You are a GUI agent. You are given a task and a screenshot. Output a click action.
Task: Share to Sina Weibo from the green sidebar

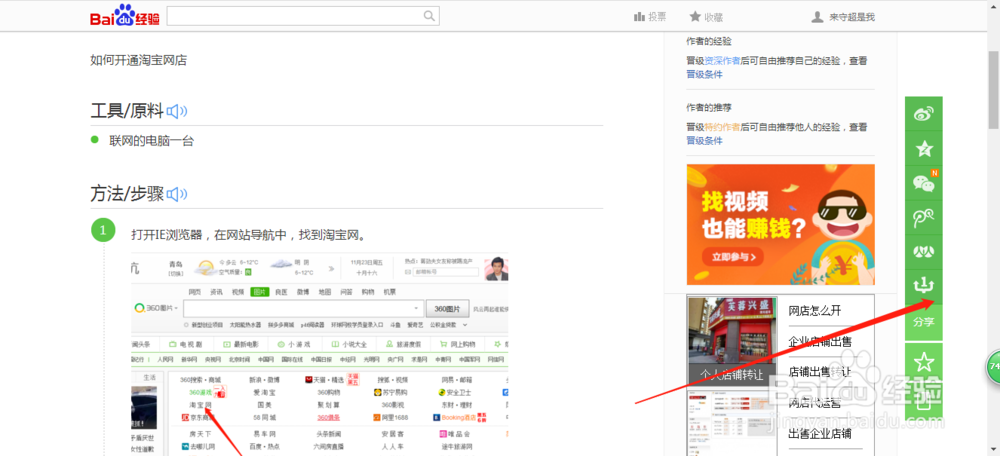(x=923, y=114)
